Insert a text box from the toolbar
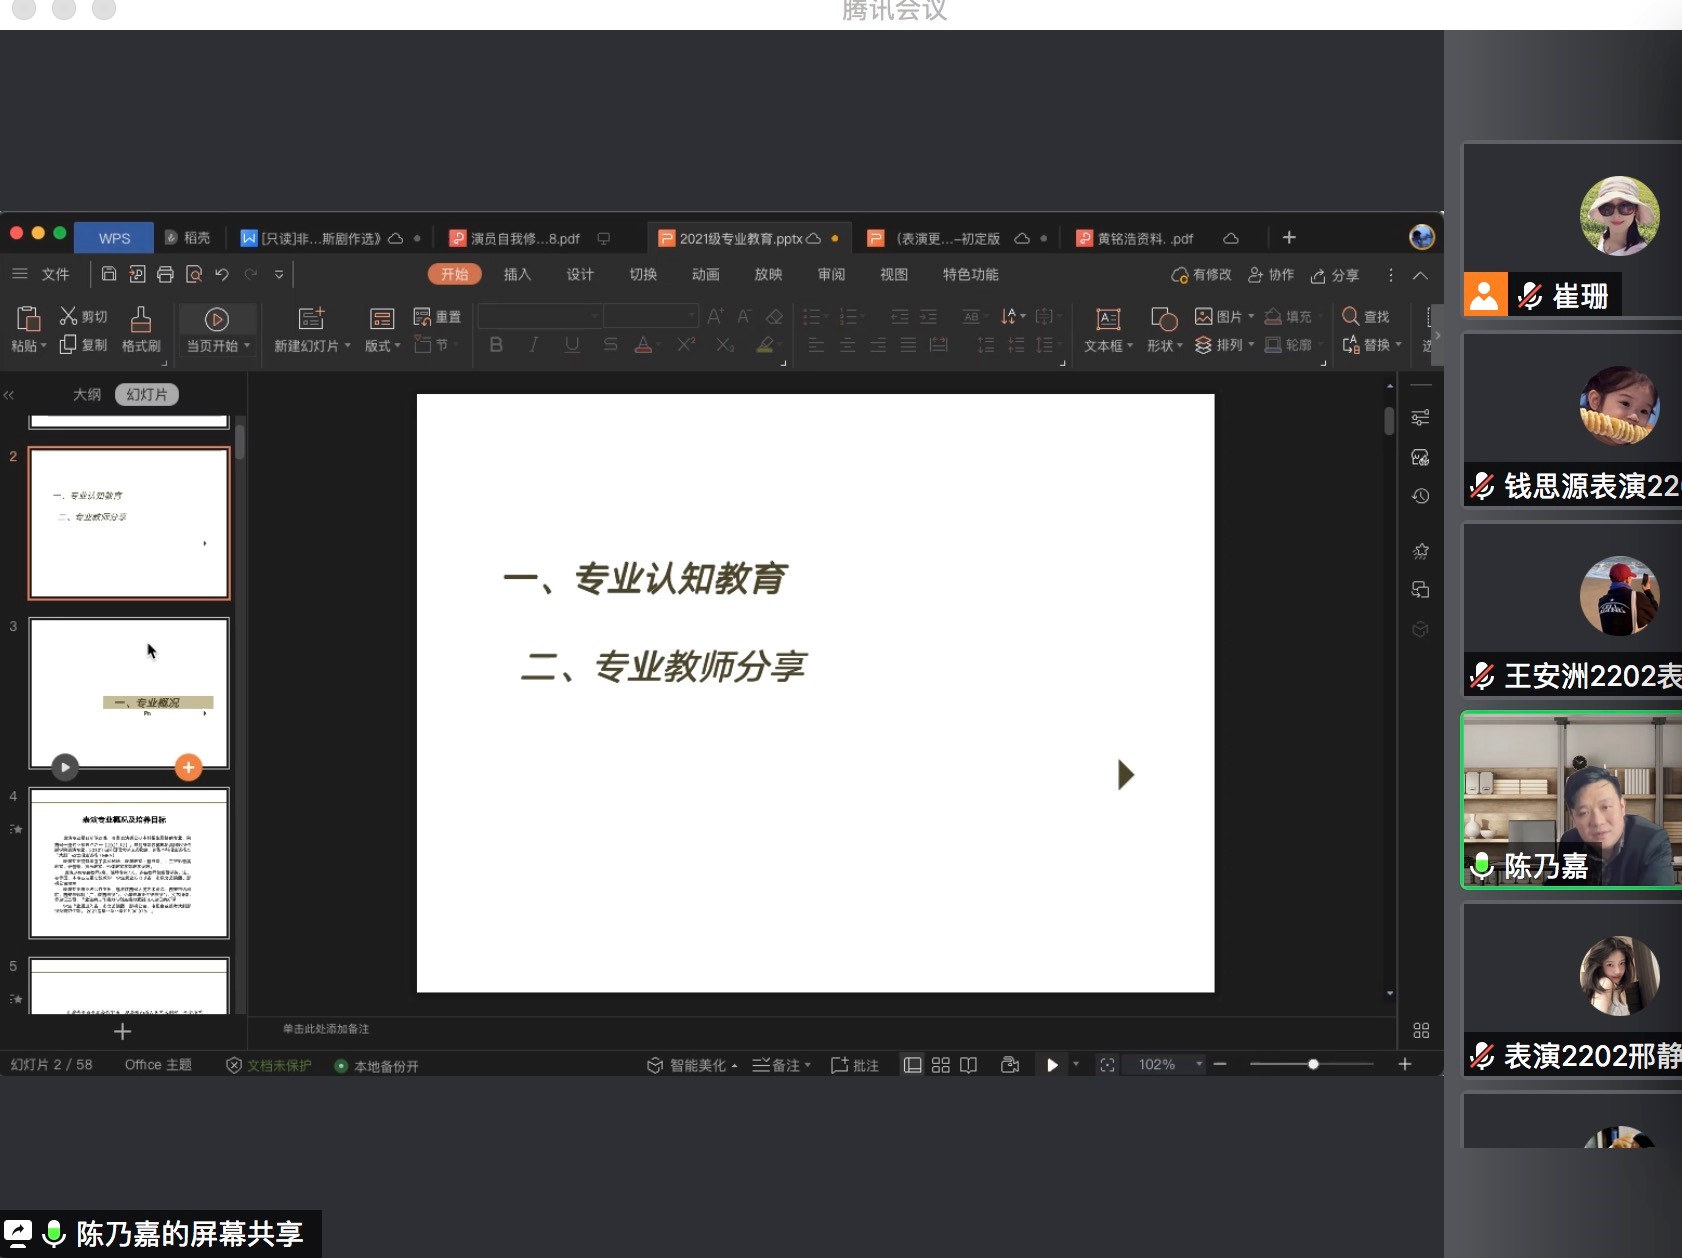 (1108, 319)
